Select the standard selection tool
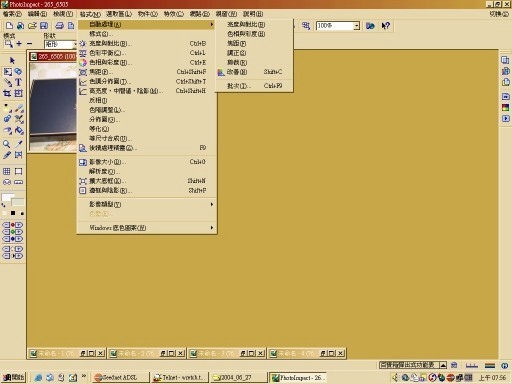Image resolution: width=512 pixels, height=384 pixels. pos(7,72)
